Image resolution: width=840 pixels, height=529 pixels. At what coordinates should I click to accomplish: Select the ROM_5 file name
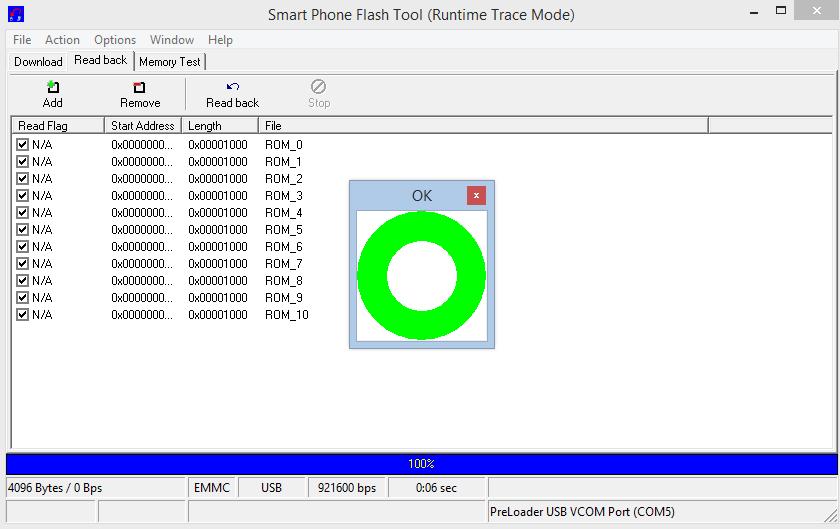pyautogui.click(x=284, y=229)
